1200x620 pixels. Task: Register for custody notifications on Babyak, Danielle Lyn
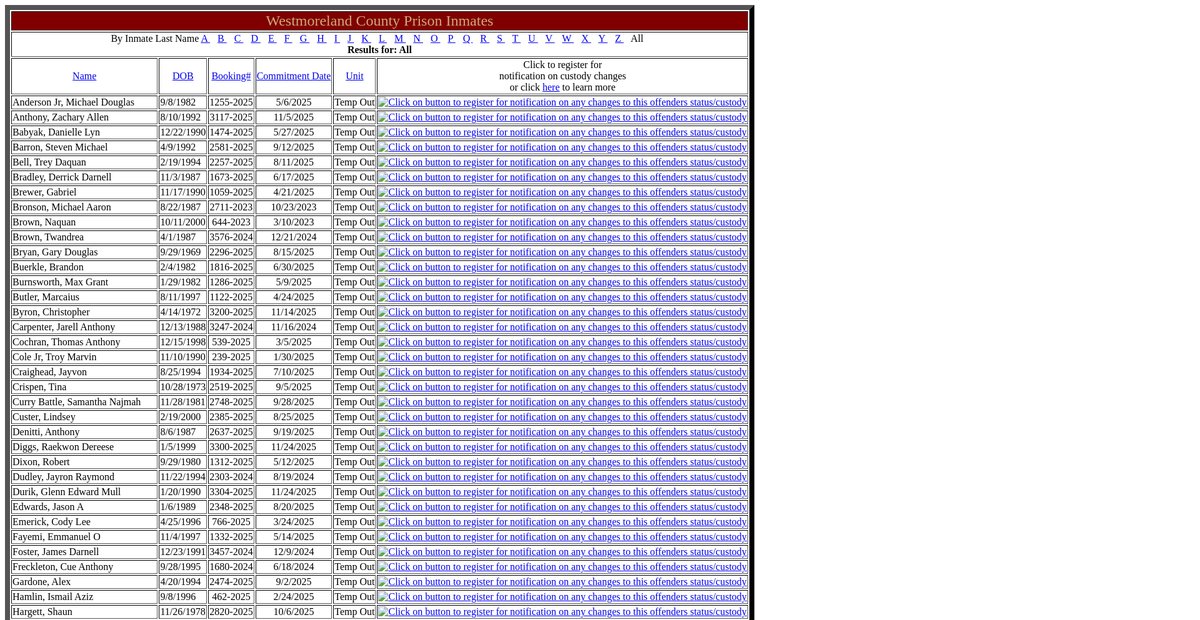click(x=562, y=132)
